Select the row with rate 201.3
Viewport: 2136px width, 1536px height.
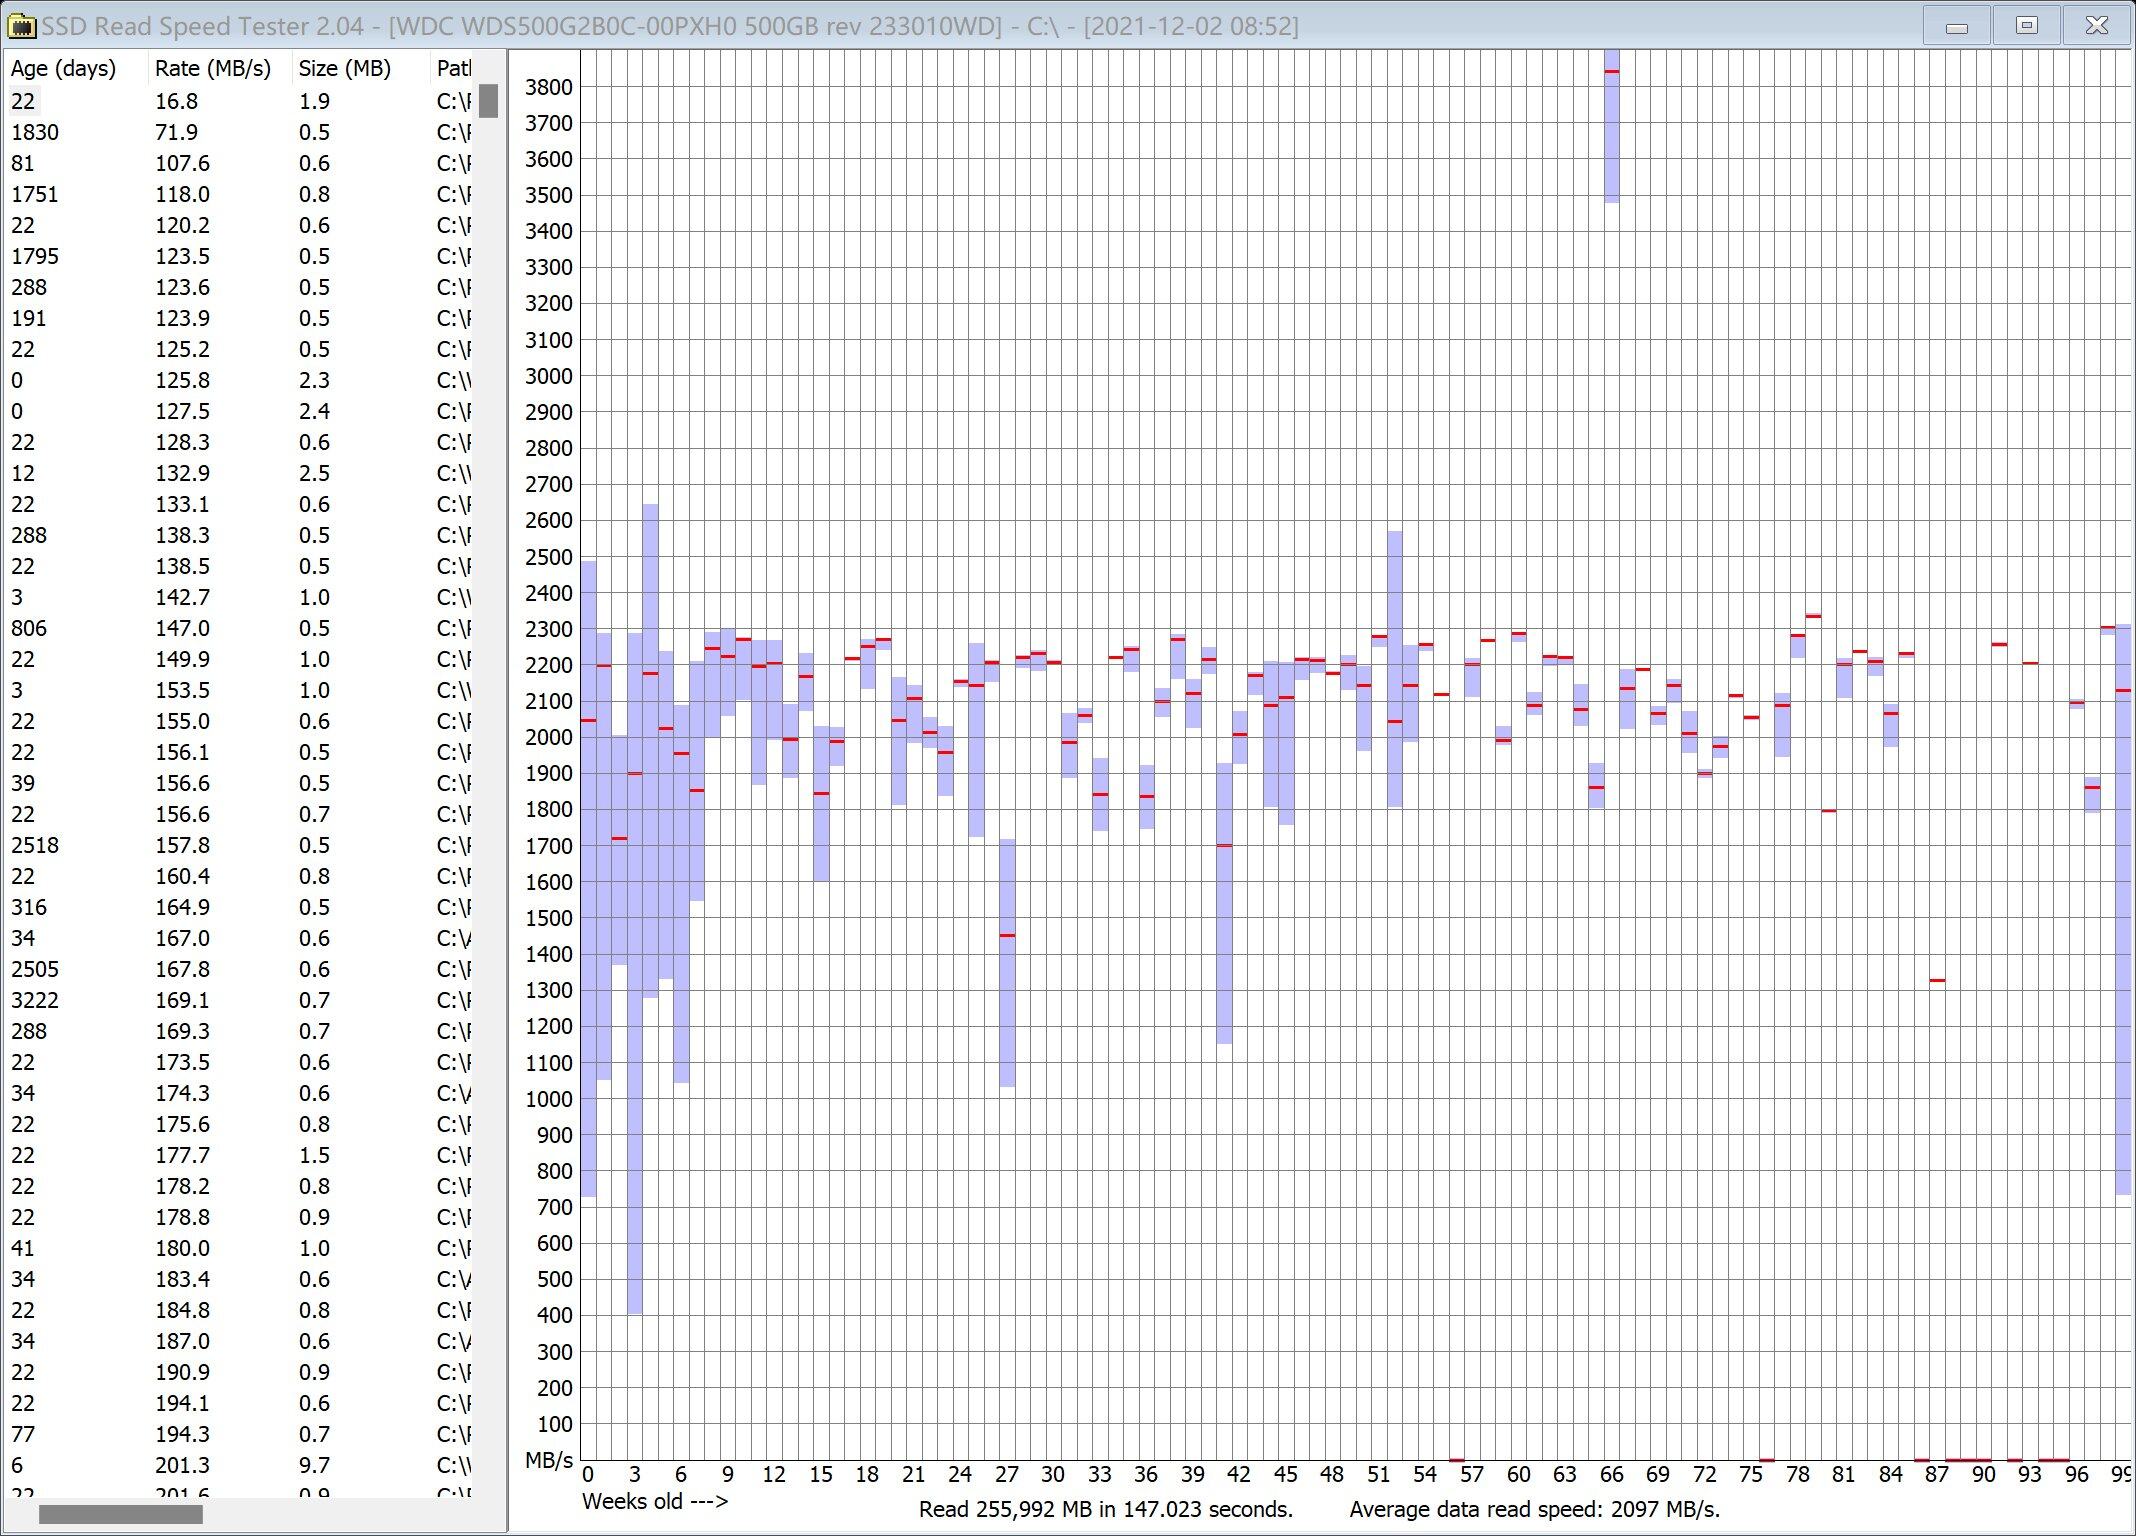tap(239, 1465)
